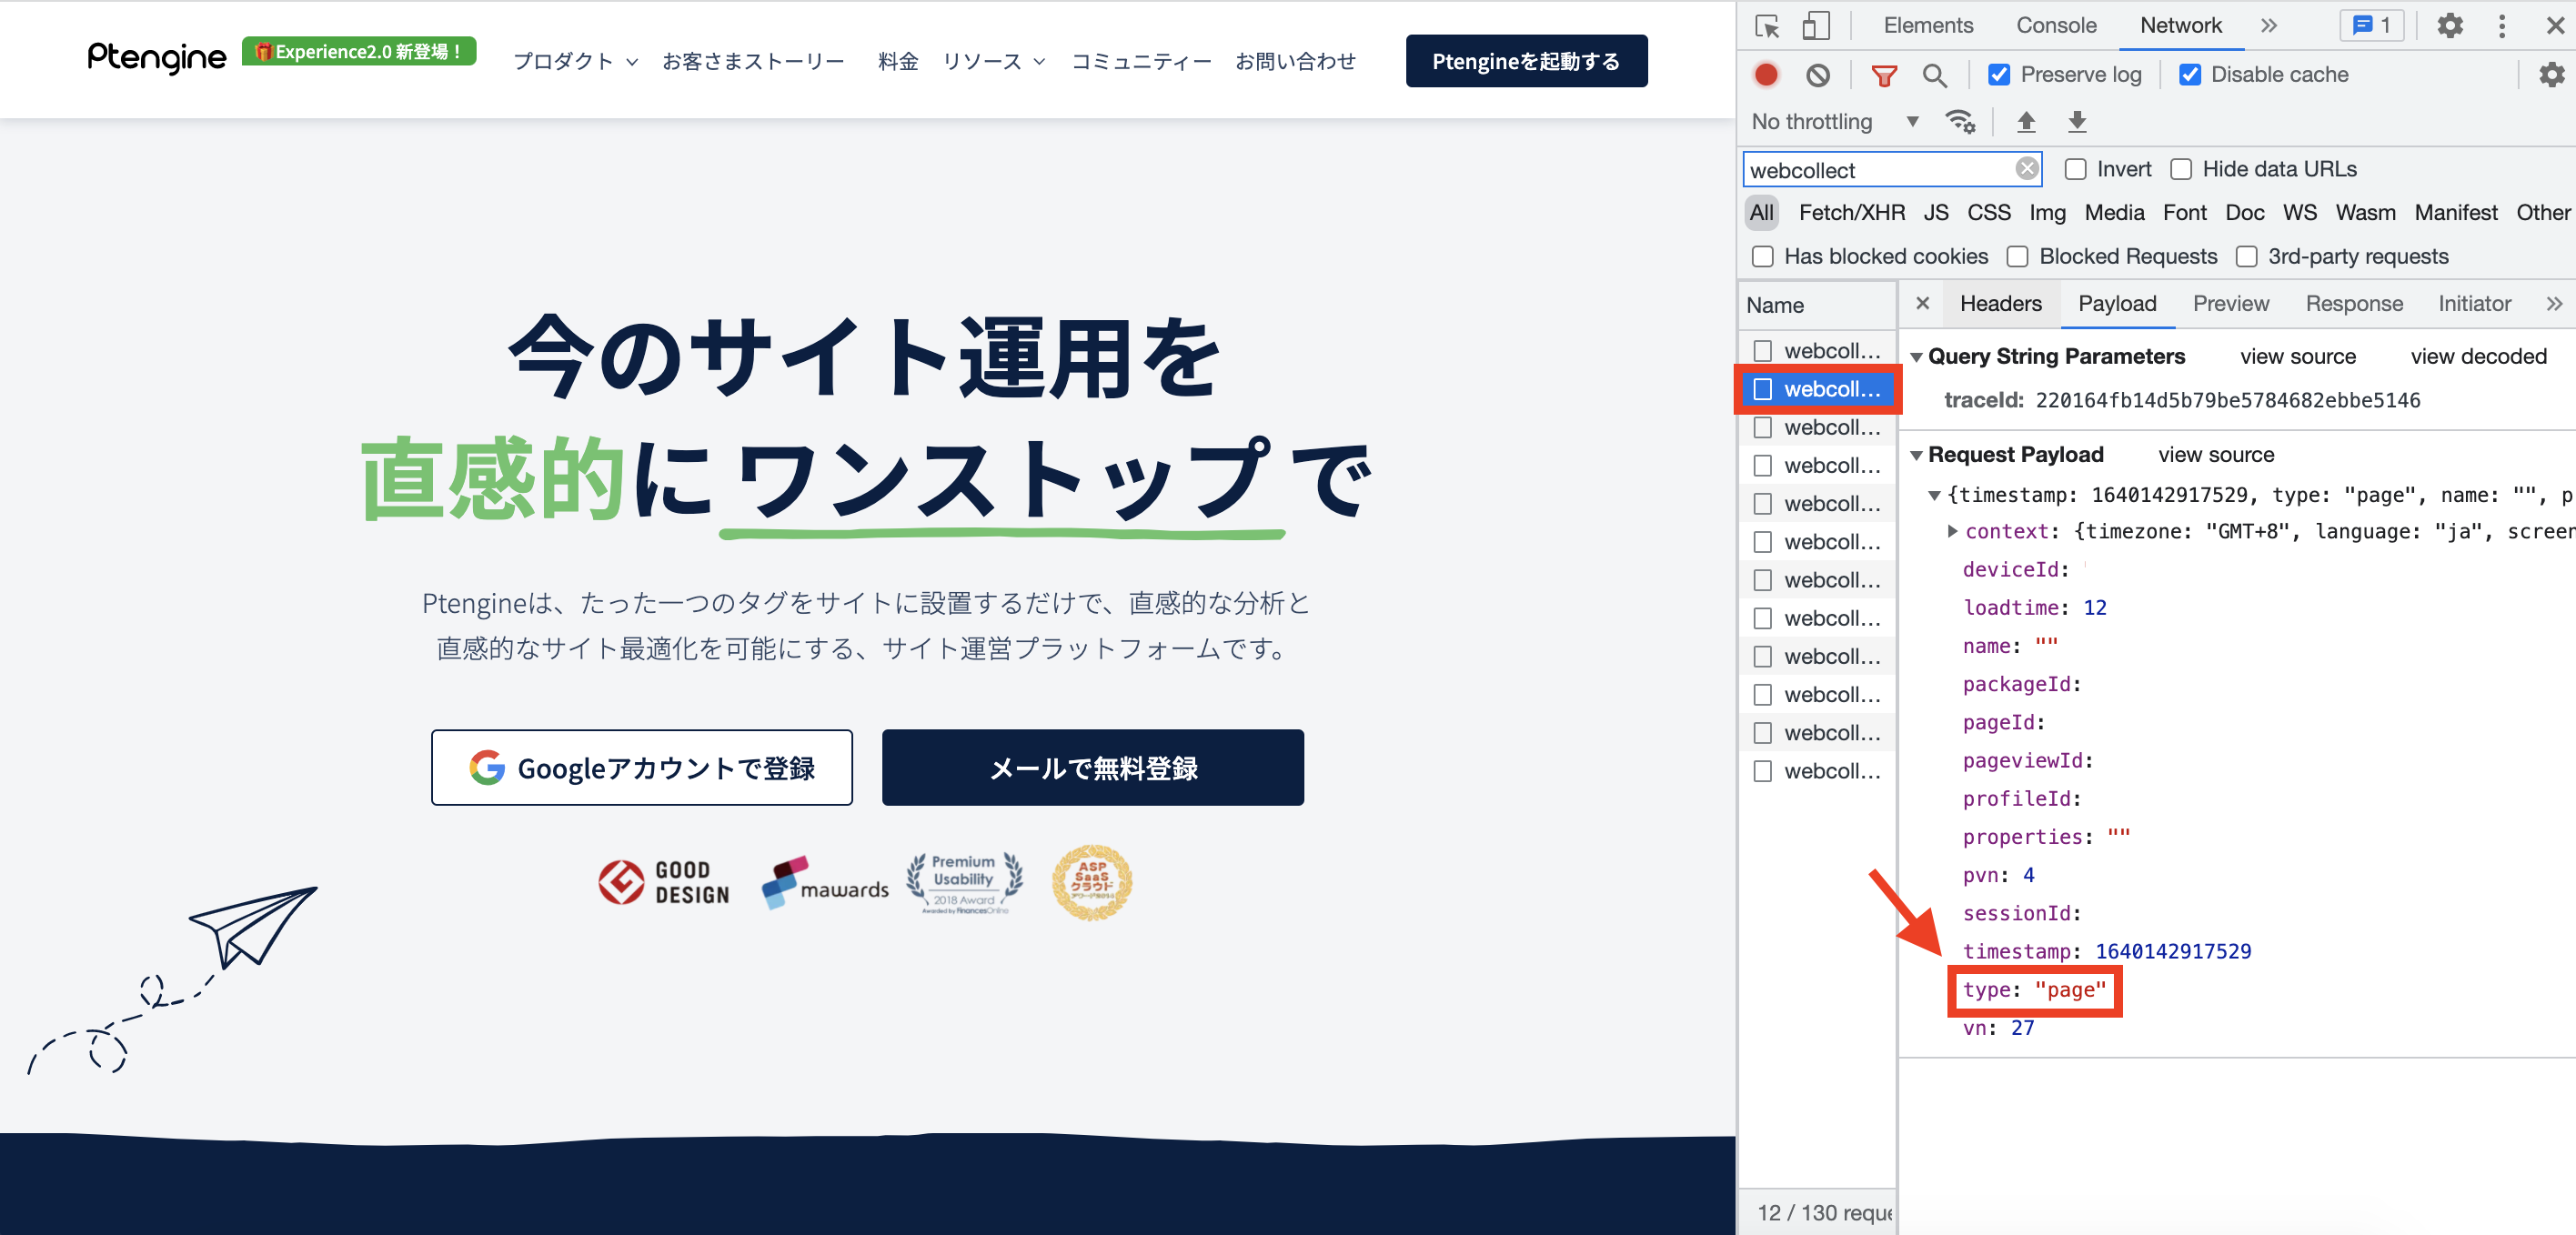Click Googleアカウントで登録 button
2576x1235 pixels.
[x=642, y=767]
